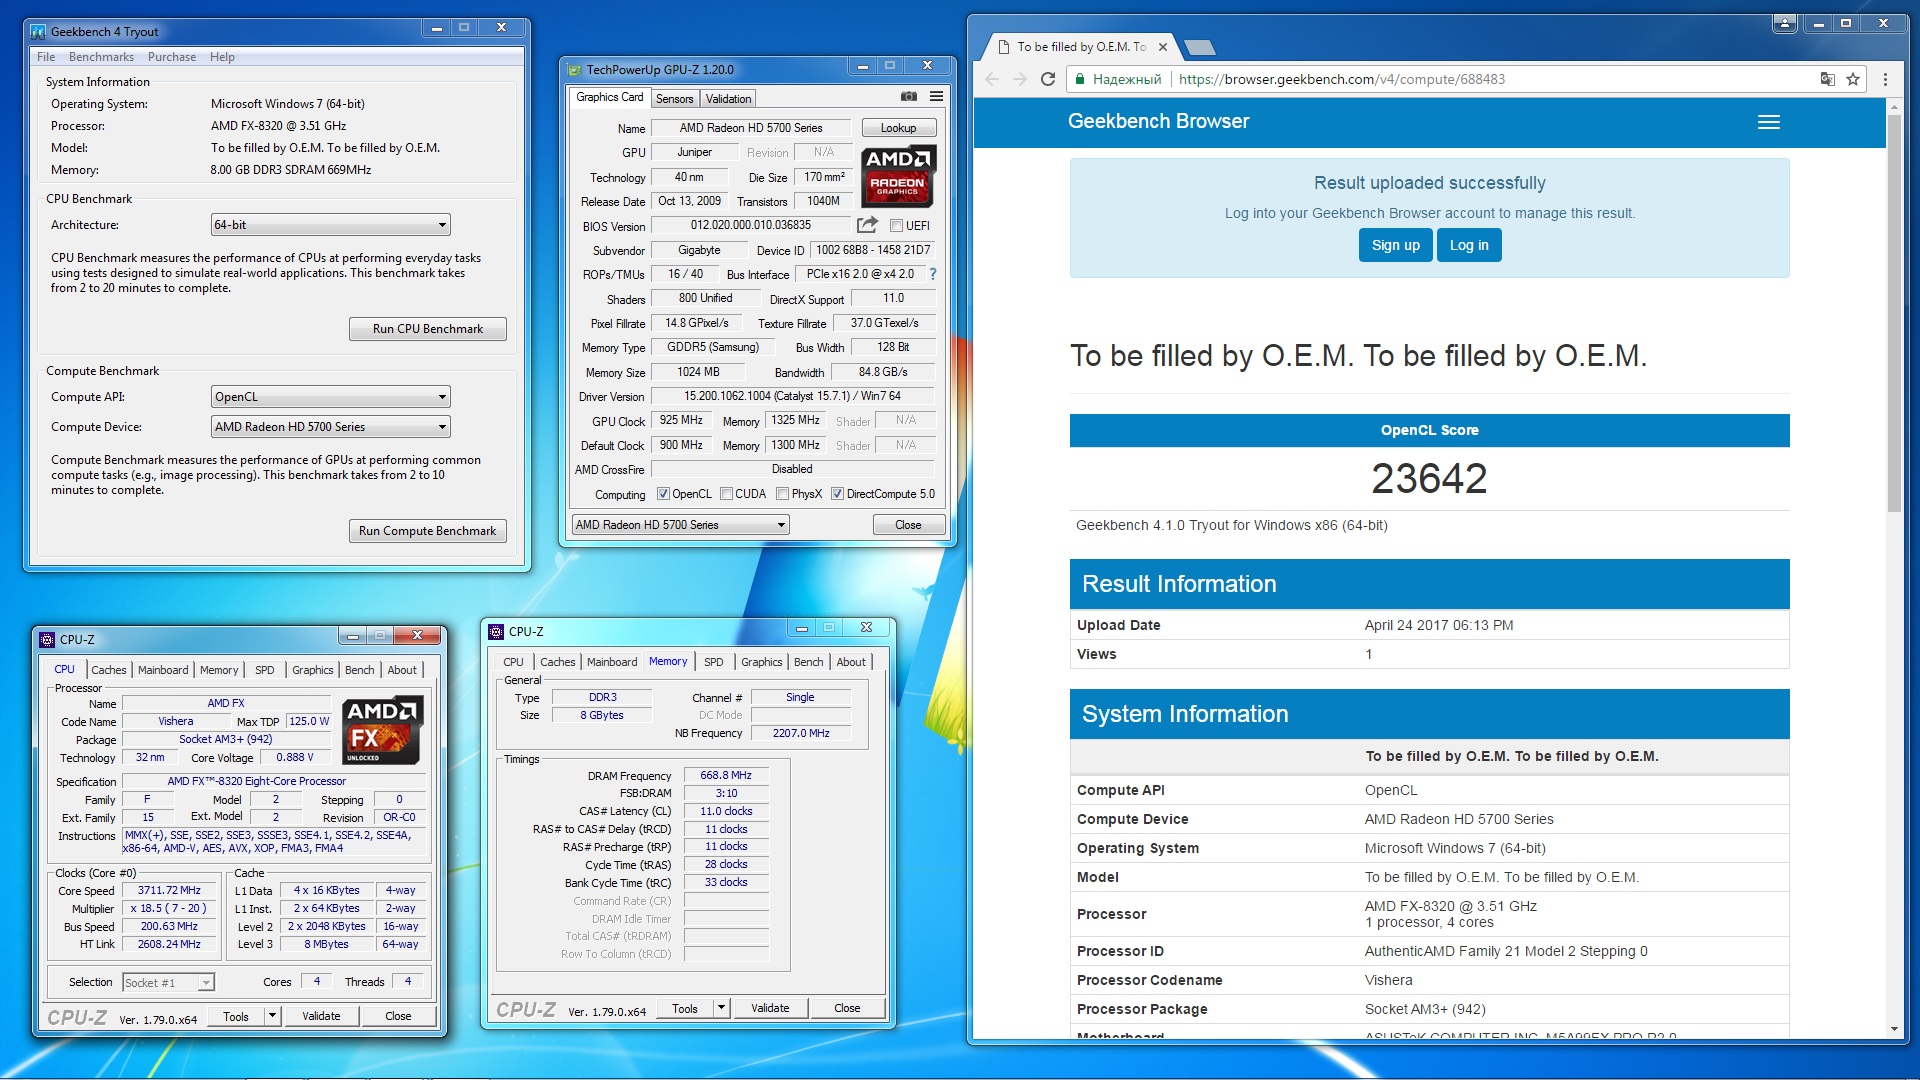This screenshot has height=1080, width=1920.
Task: Click the translate page icon in address bar
Action: point(1827,79)
